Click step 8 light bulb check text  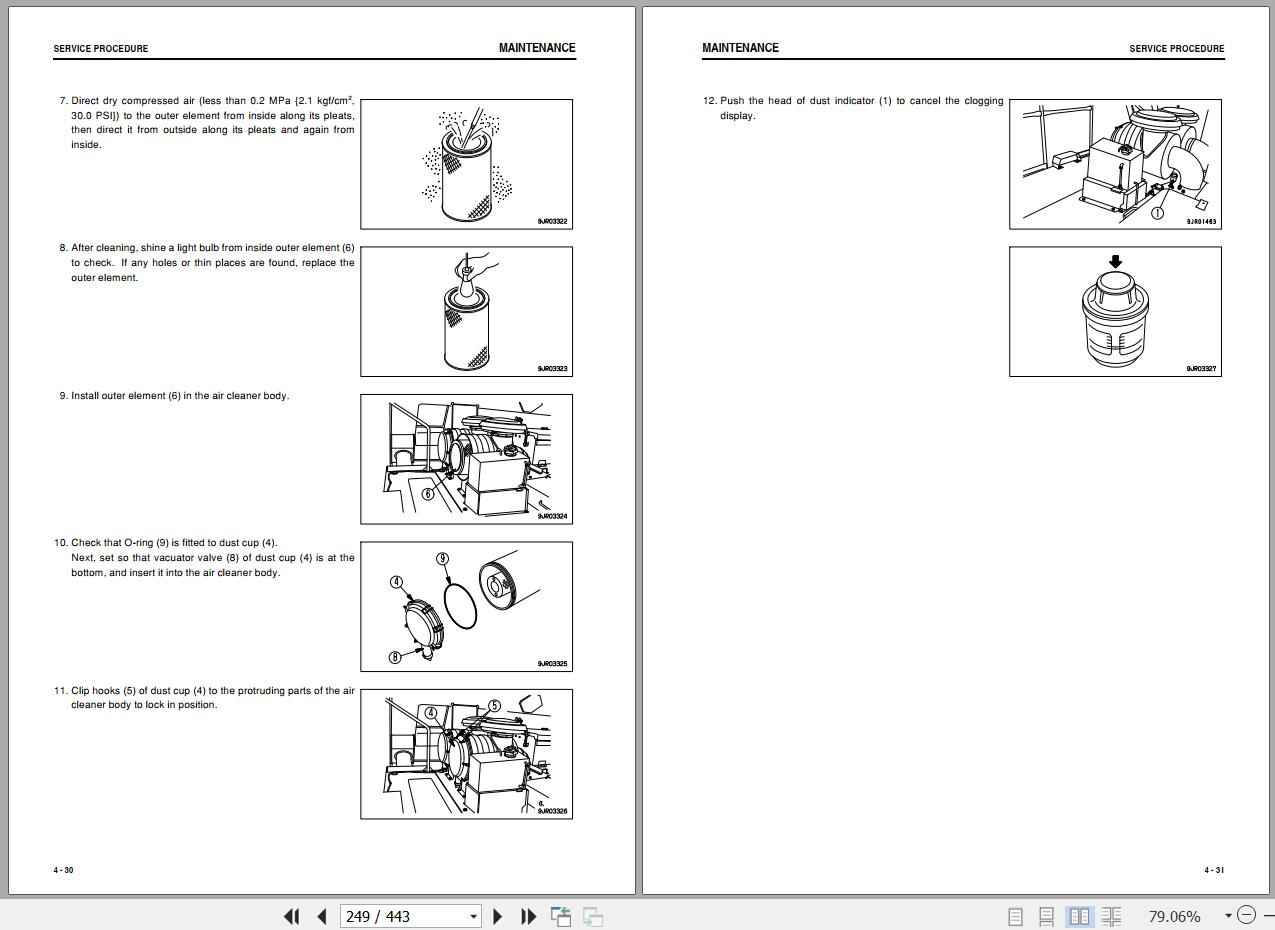pyautogui.click(x=207, y=262)
